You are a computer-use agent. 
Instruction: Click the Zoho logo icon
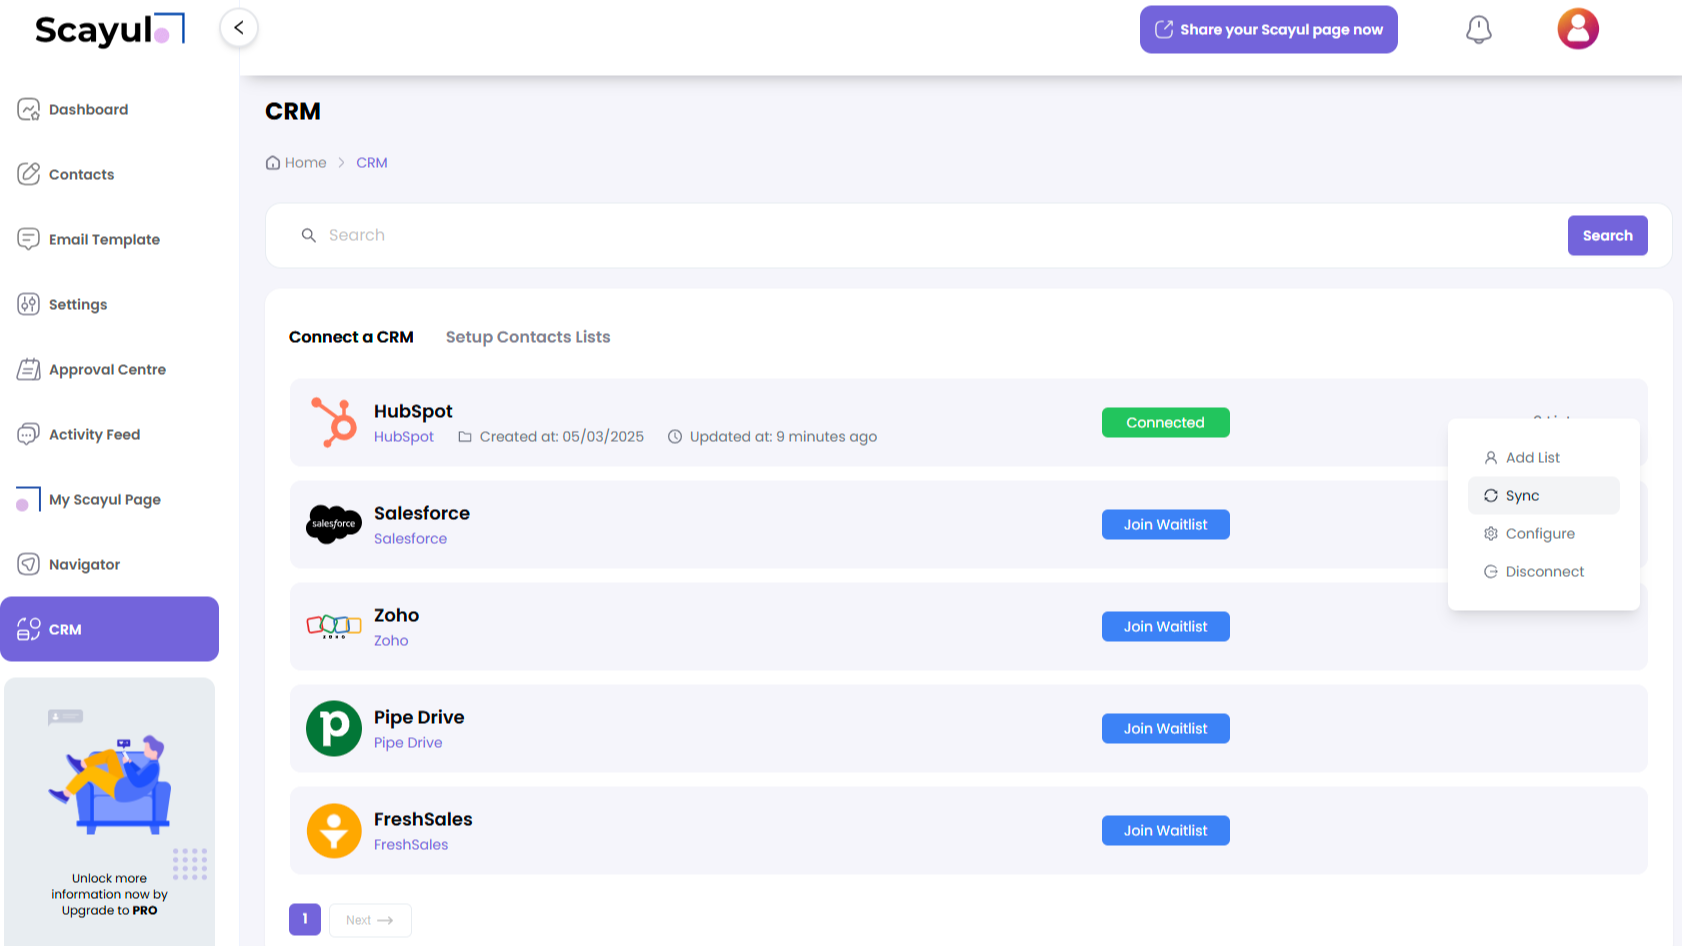333,626
